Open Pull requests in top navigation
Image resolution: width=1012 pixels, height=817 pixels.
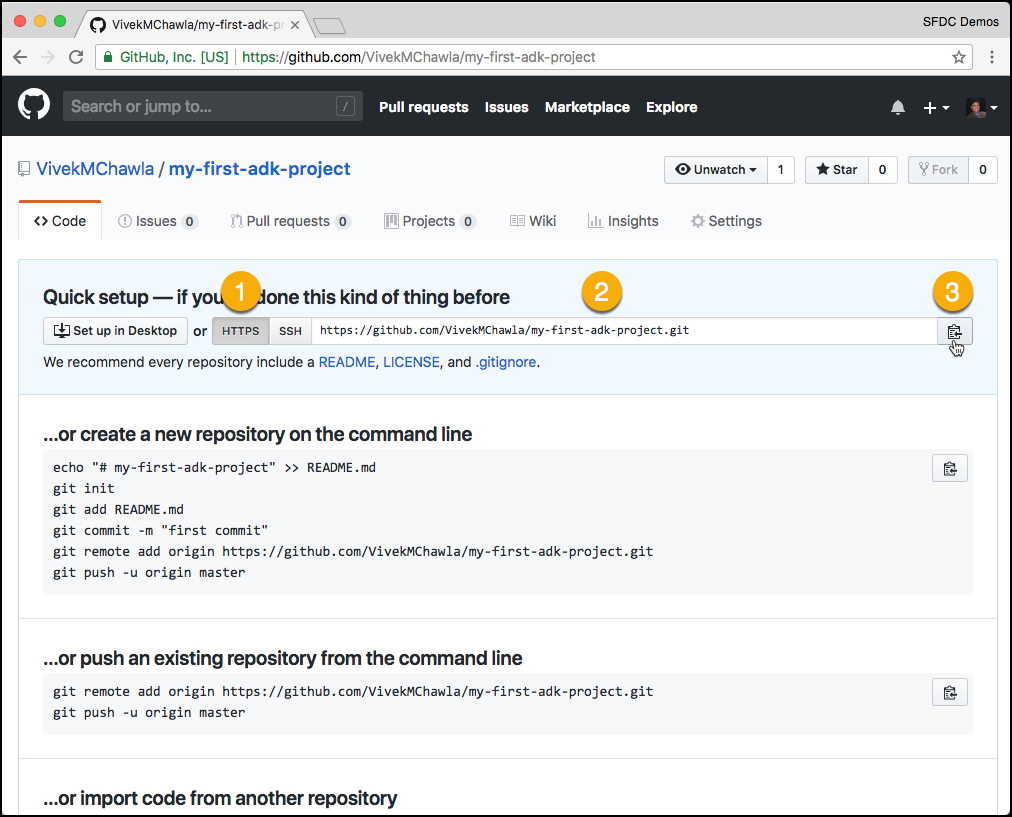tap(423, 107)
